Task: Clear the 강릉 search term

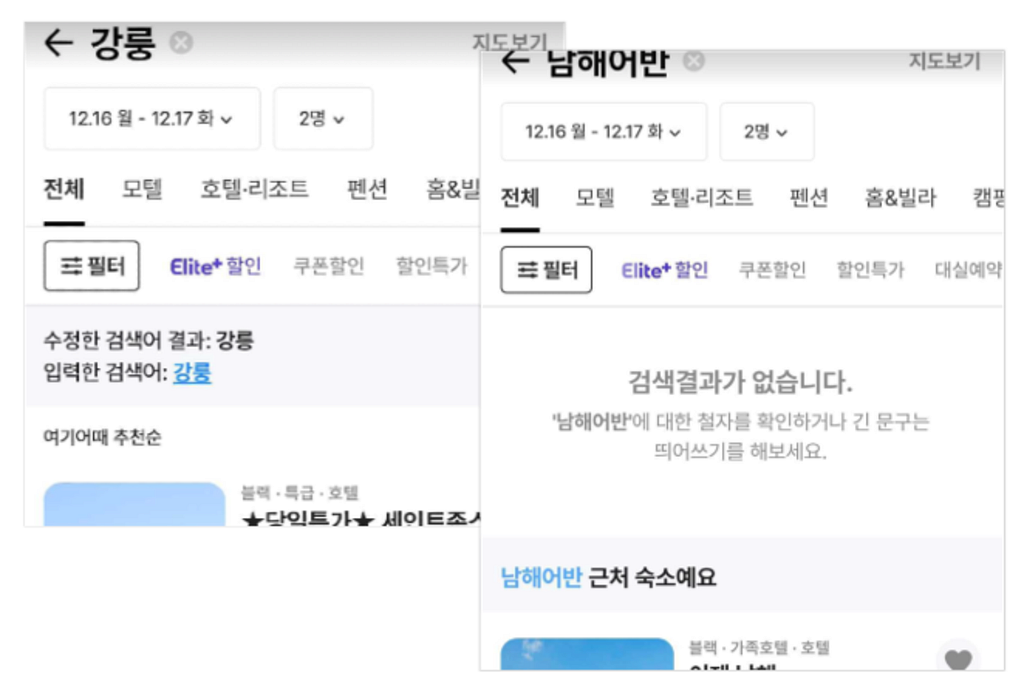Action: [x=181, y=42]
